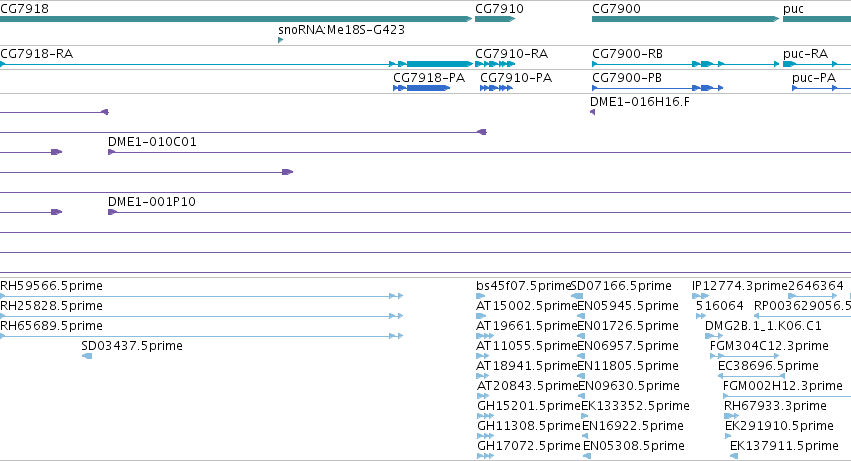Click EST AT15002.5prime label
851x461 pixels.
(x=526, y=306)
